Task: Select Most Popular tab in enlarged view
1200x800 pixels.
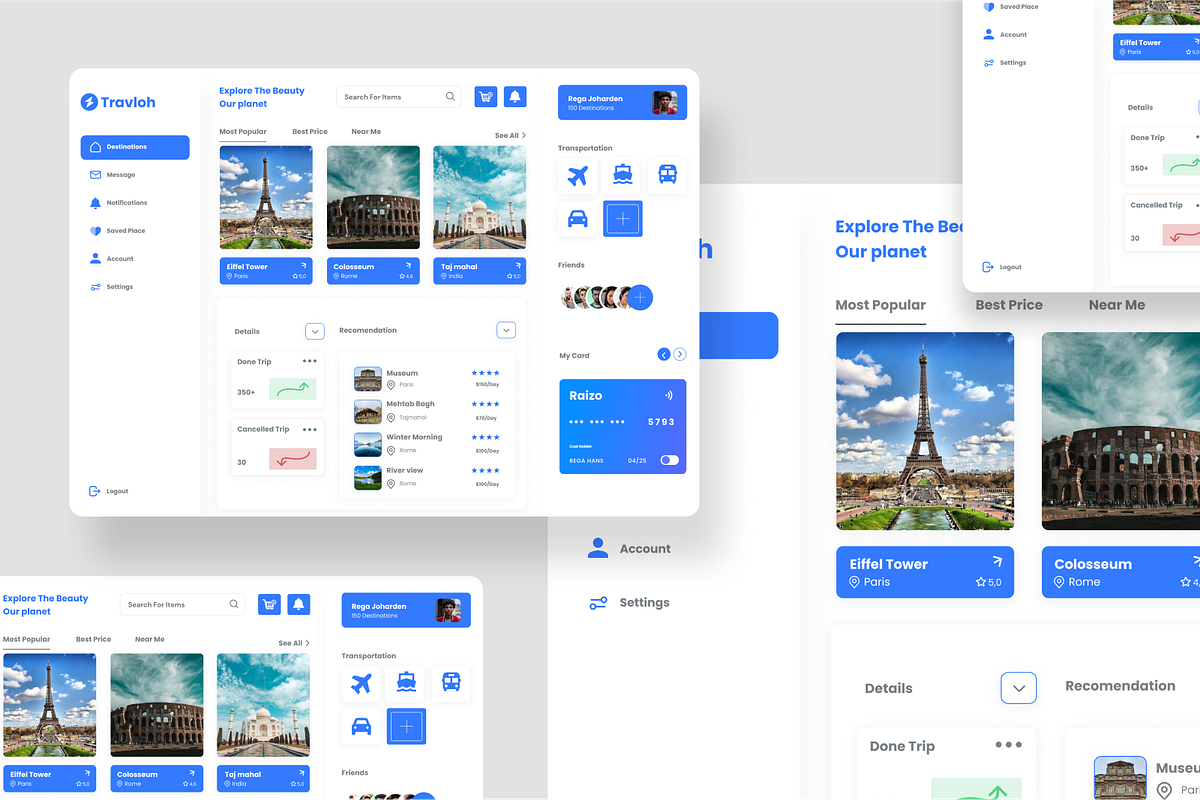Action: 881,305
